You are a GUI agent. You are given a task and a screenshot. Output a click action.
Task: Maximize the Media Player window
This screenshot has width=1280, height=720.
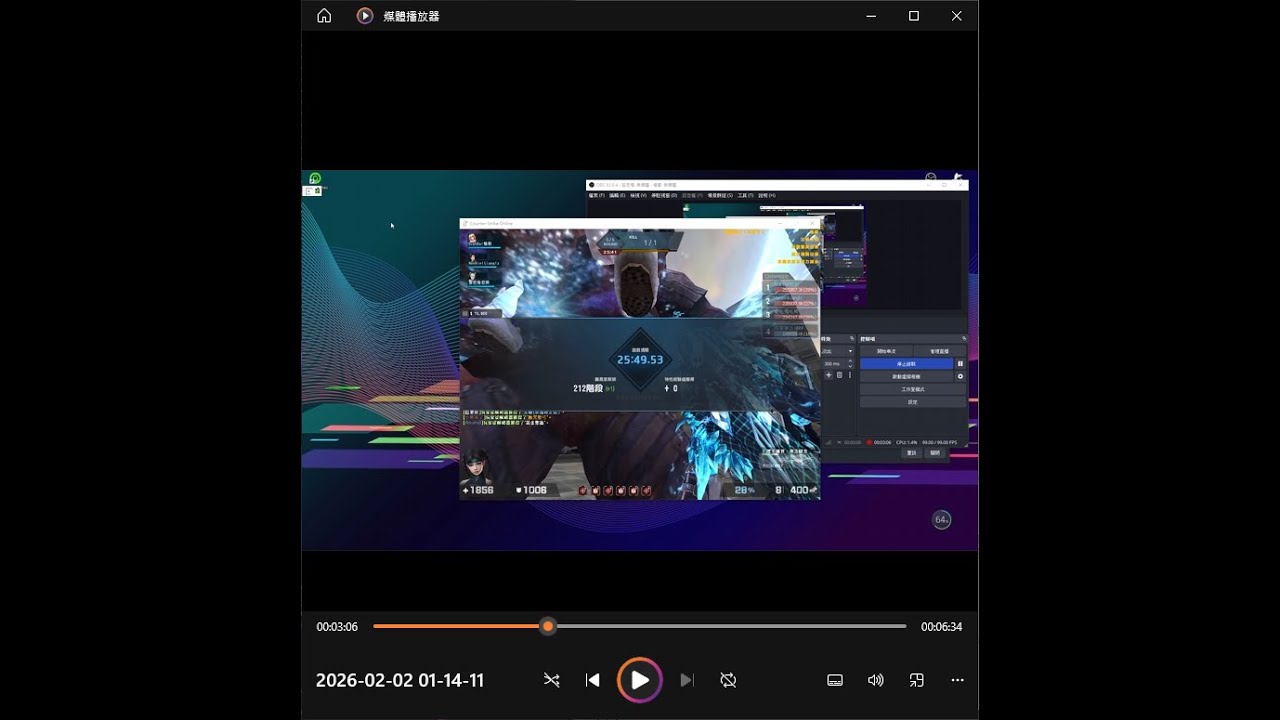point(914,16)
